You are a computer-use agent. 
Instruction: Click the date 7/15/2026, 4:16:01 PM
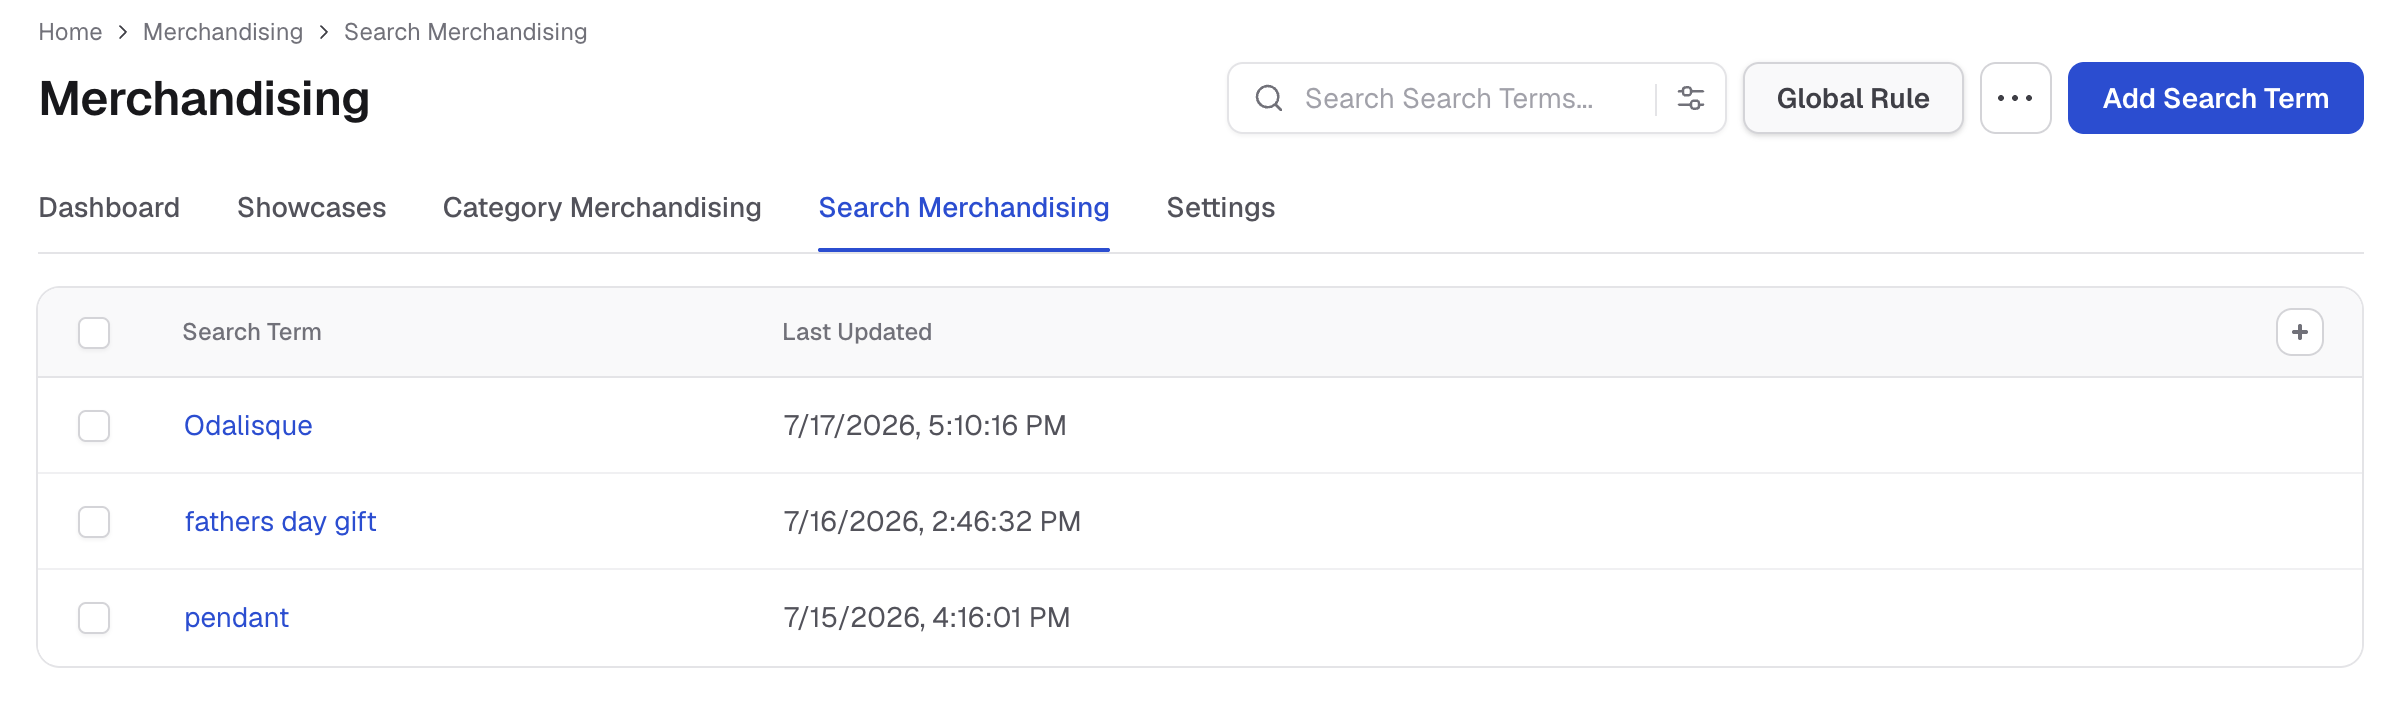pos(927,618)
